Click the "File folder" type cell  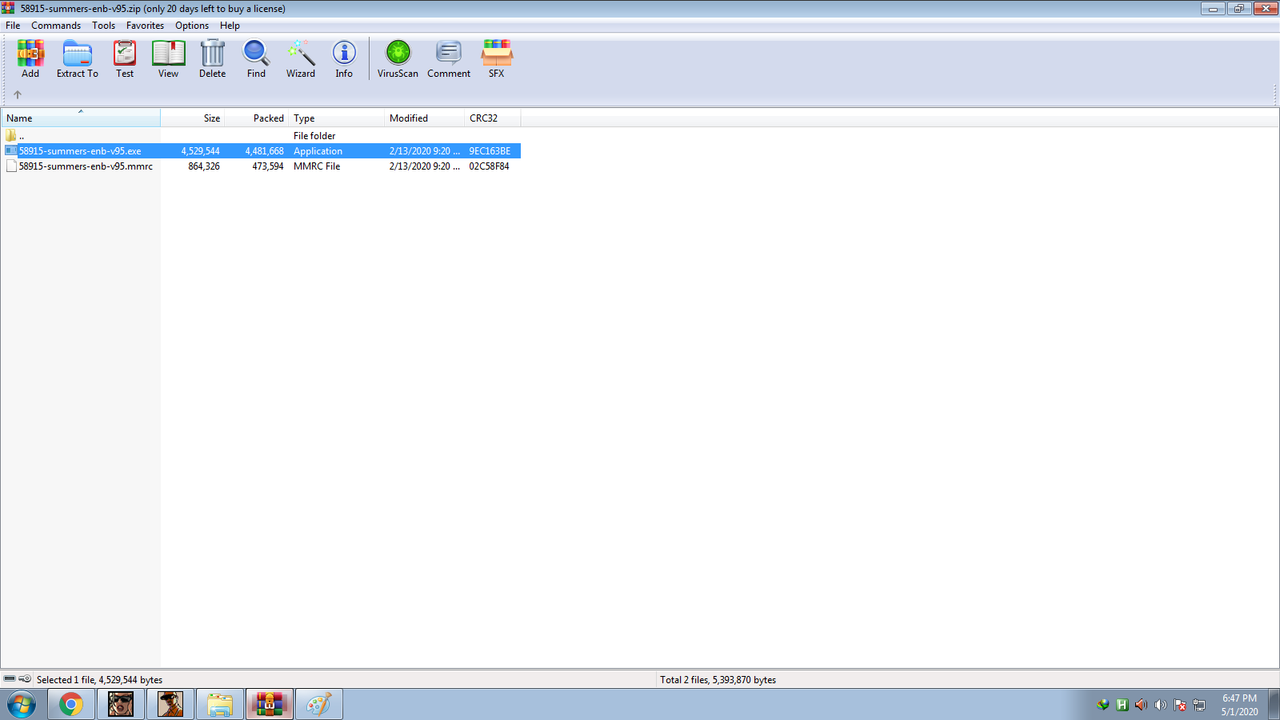(x=314, y=135)
